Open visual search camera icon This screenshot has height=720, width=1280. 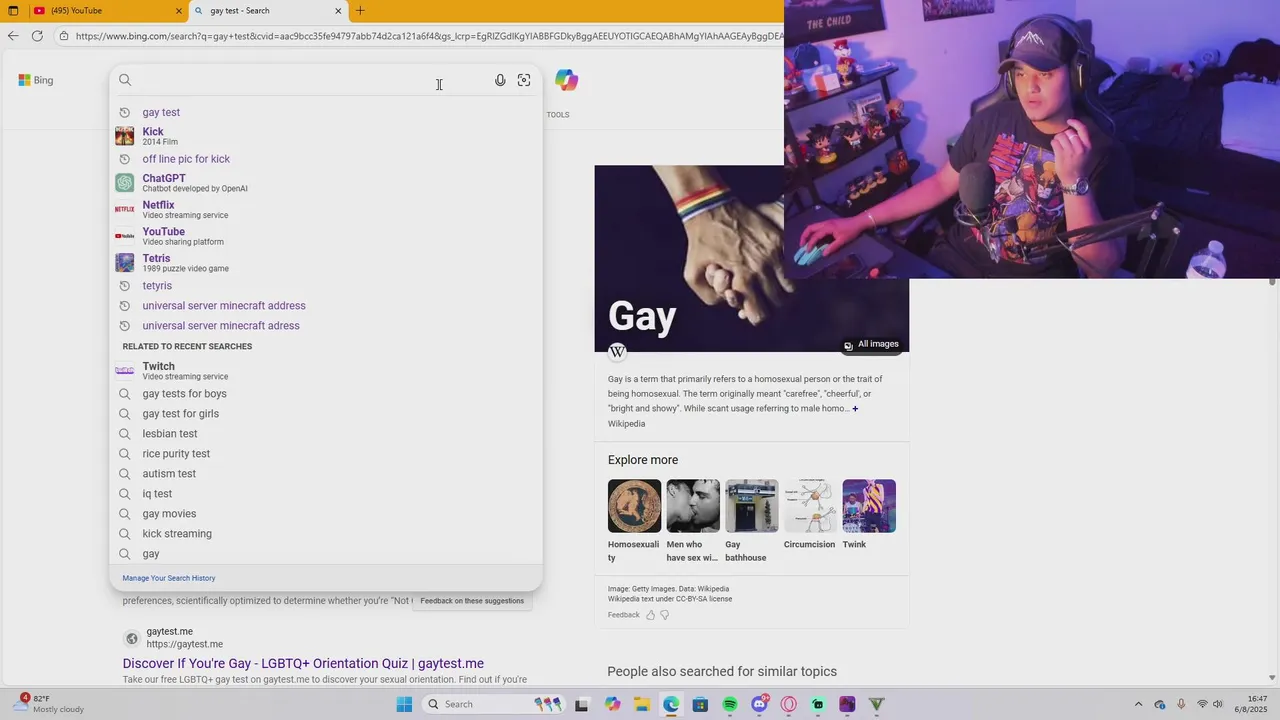(x=524, y=80)
